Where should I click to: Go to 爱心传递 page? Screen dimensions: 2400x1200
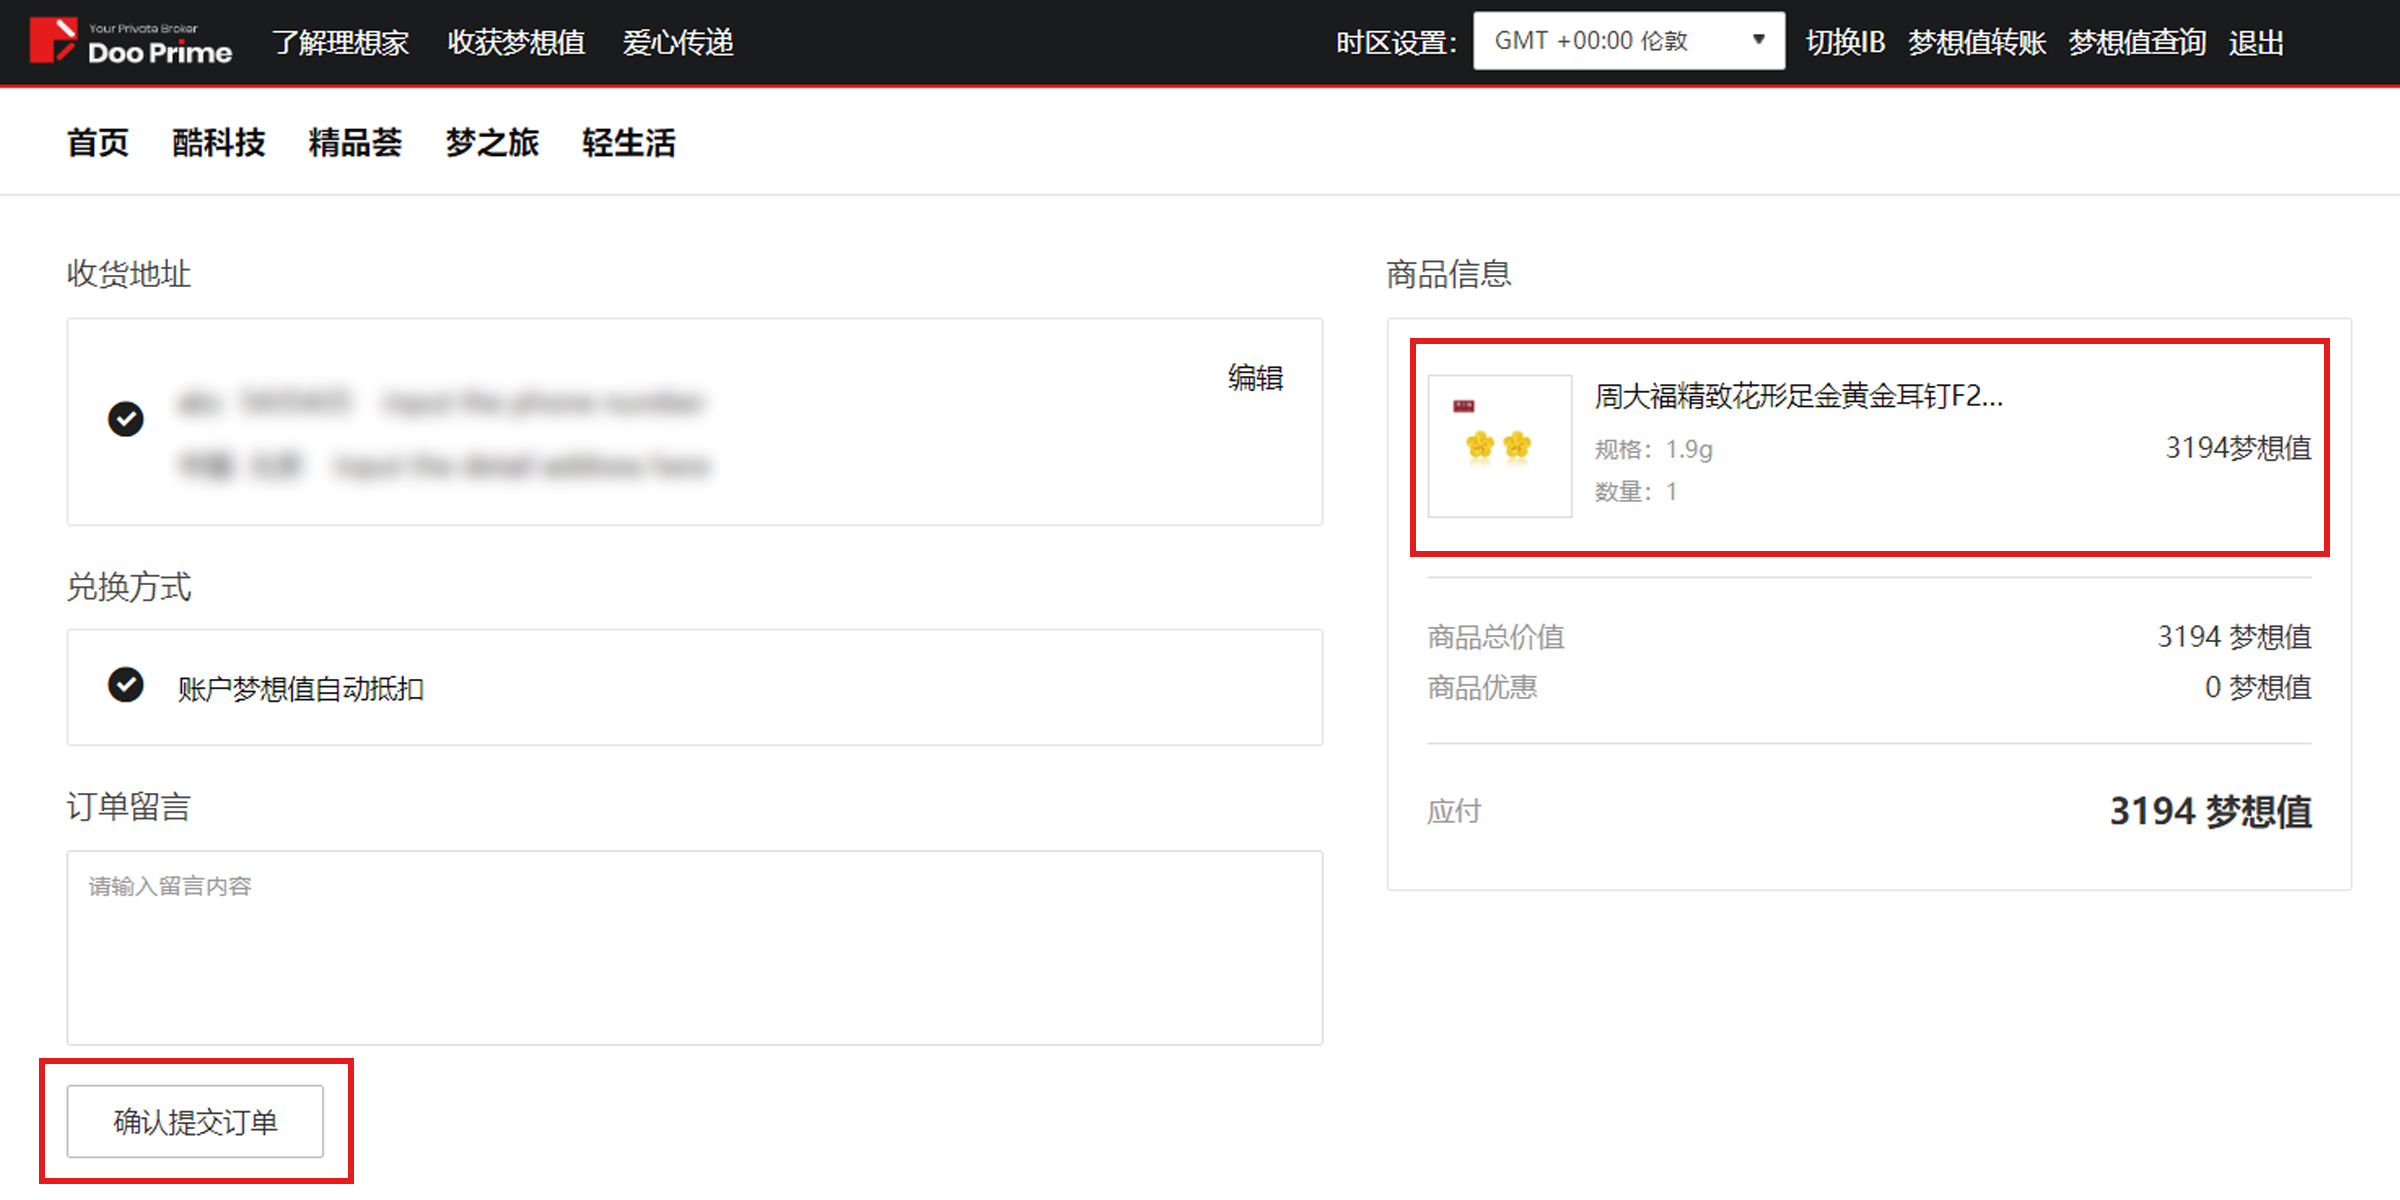tap(678, 43)
